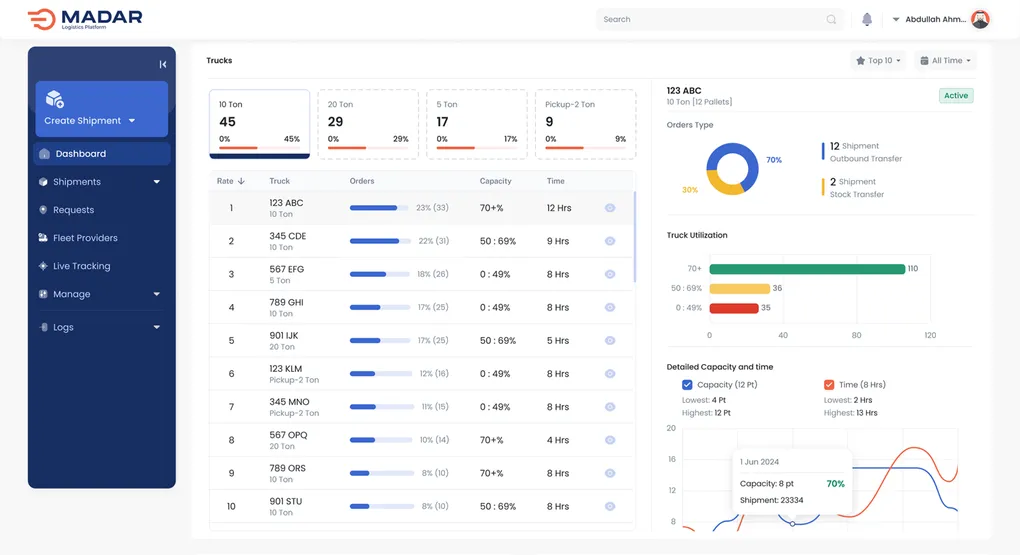Click the green 70+ utilization bar
Image resolution: width=1020 pixels, height=555 pixels.
806,269
